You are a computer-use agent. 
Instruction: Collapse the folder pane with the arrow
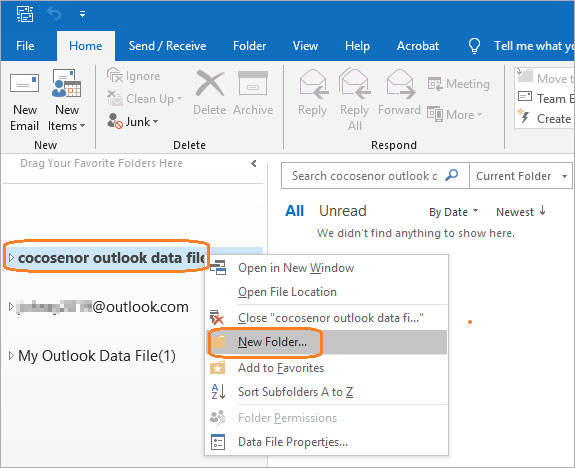click(253, 164)
